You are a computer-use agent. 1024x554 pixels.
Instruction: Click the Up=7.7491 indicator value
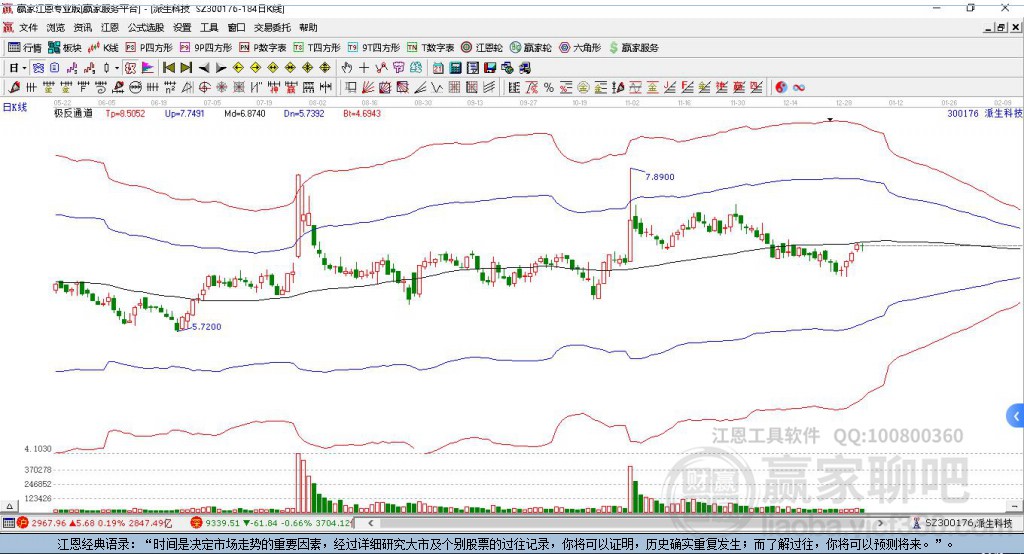pos(185,113)
